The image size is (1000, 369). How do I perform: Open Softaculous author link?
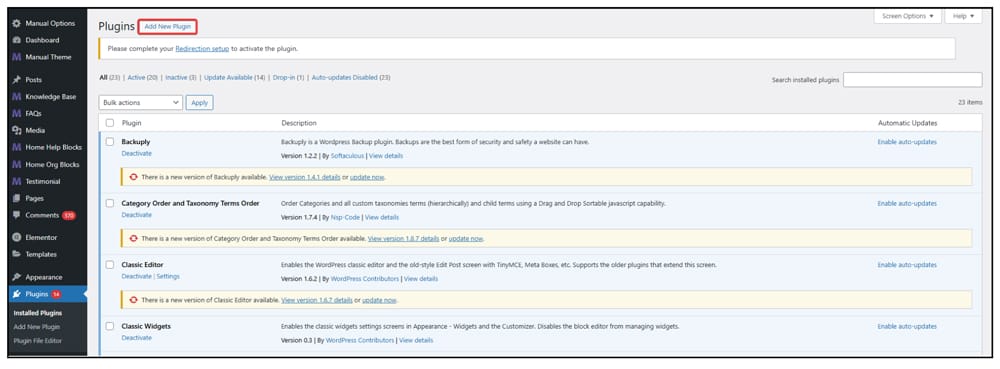[x=347, y=156]
